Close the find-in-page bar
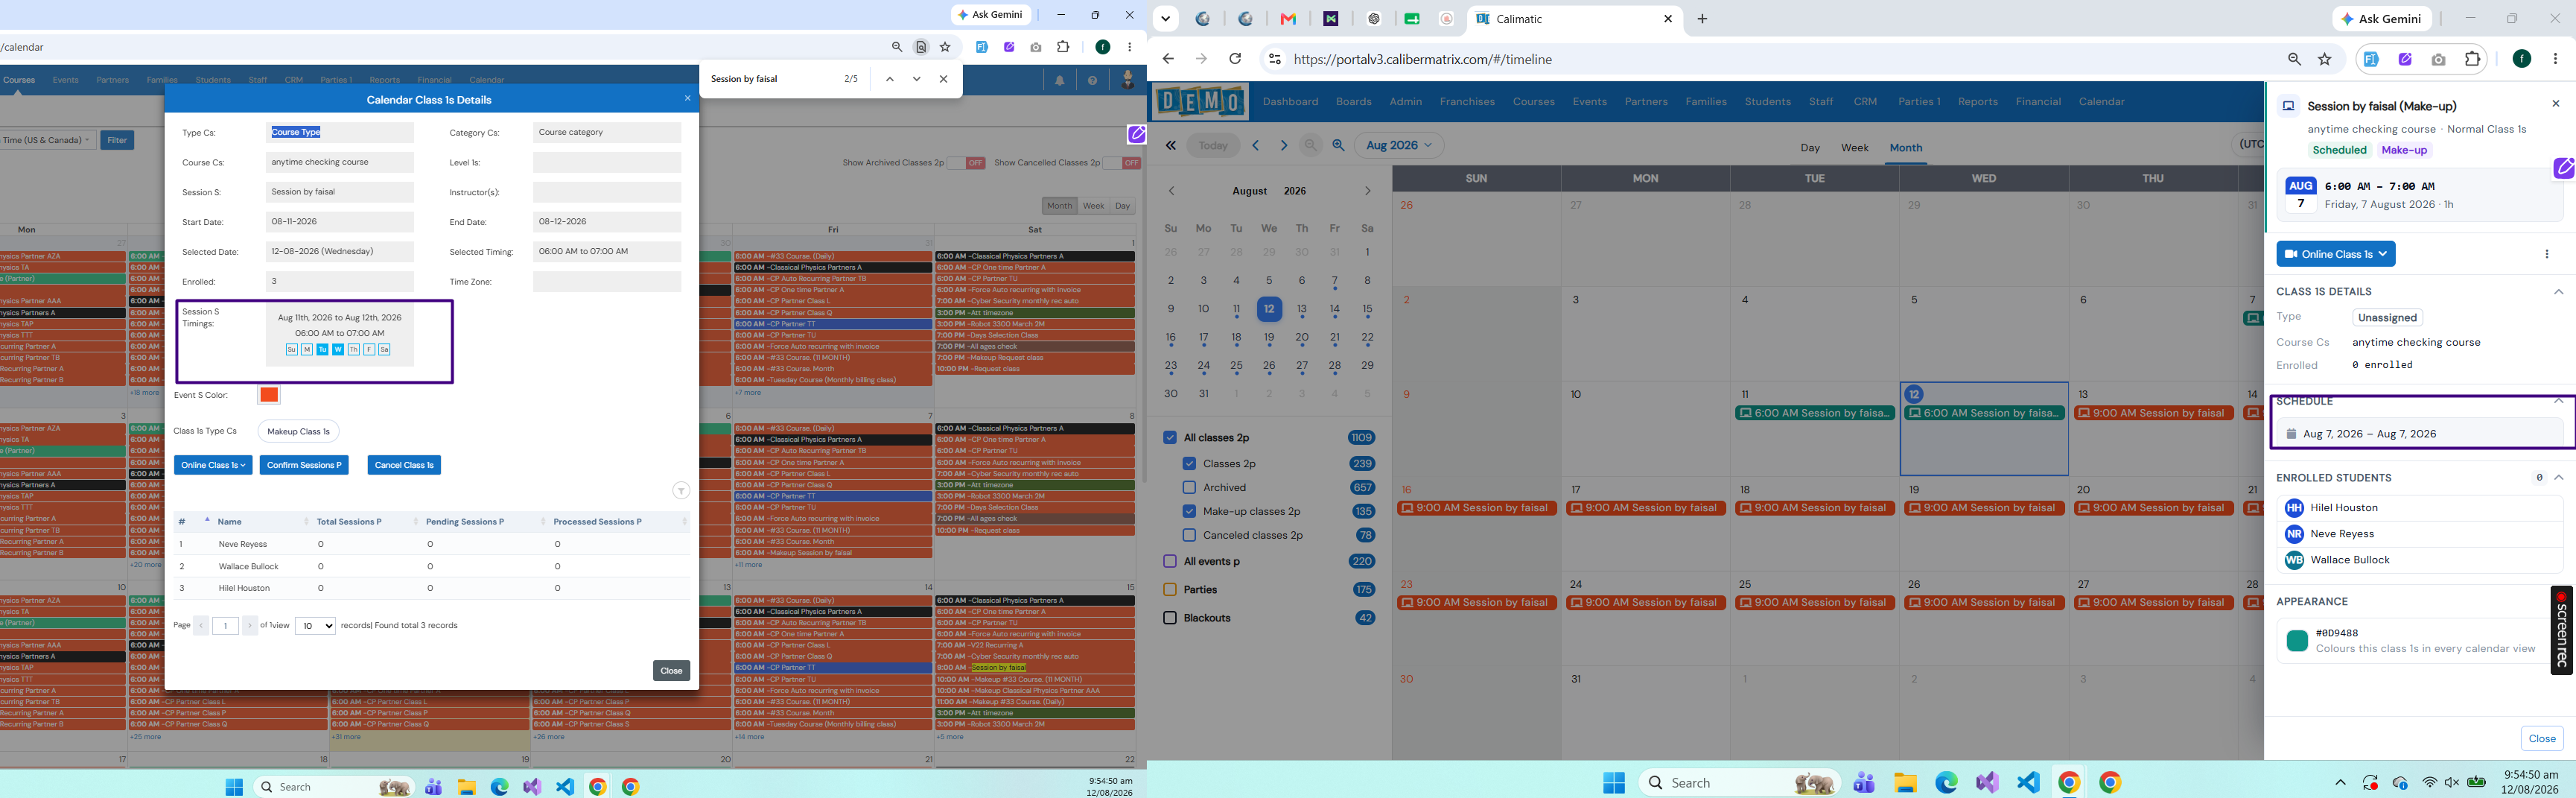Viewport: 2576px width, 798px height. [943, 79]
